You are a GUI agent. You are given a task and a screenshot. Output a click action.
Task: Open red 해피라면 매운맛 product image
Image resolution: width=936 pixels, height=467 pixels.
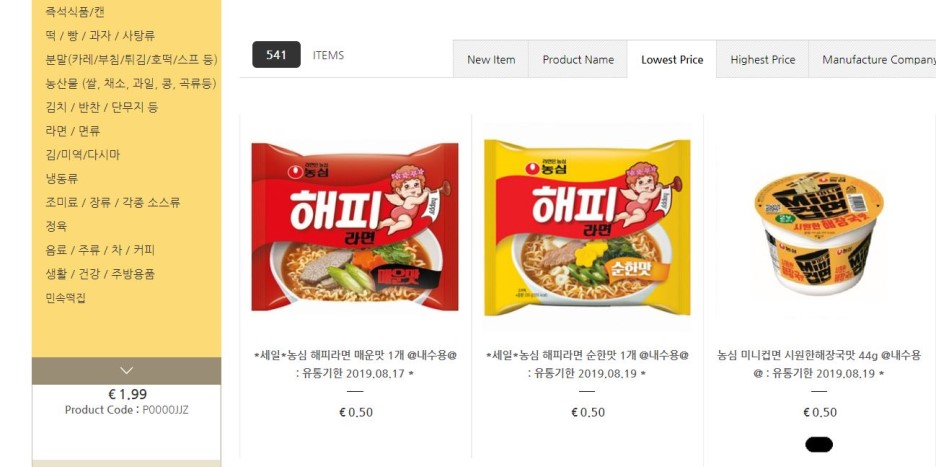coord(355,227)
